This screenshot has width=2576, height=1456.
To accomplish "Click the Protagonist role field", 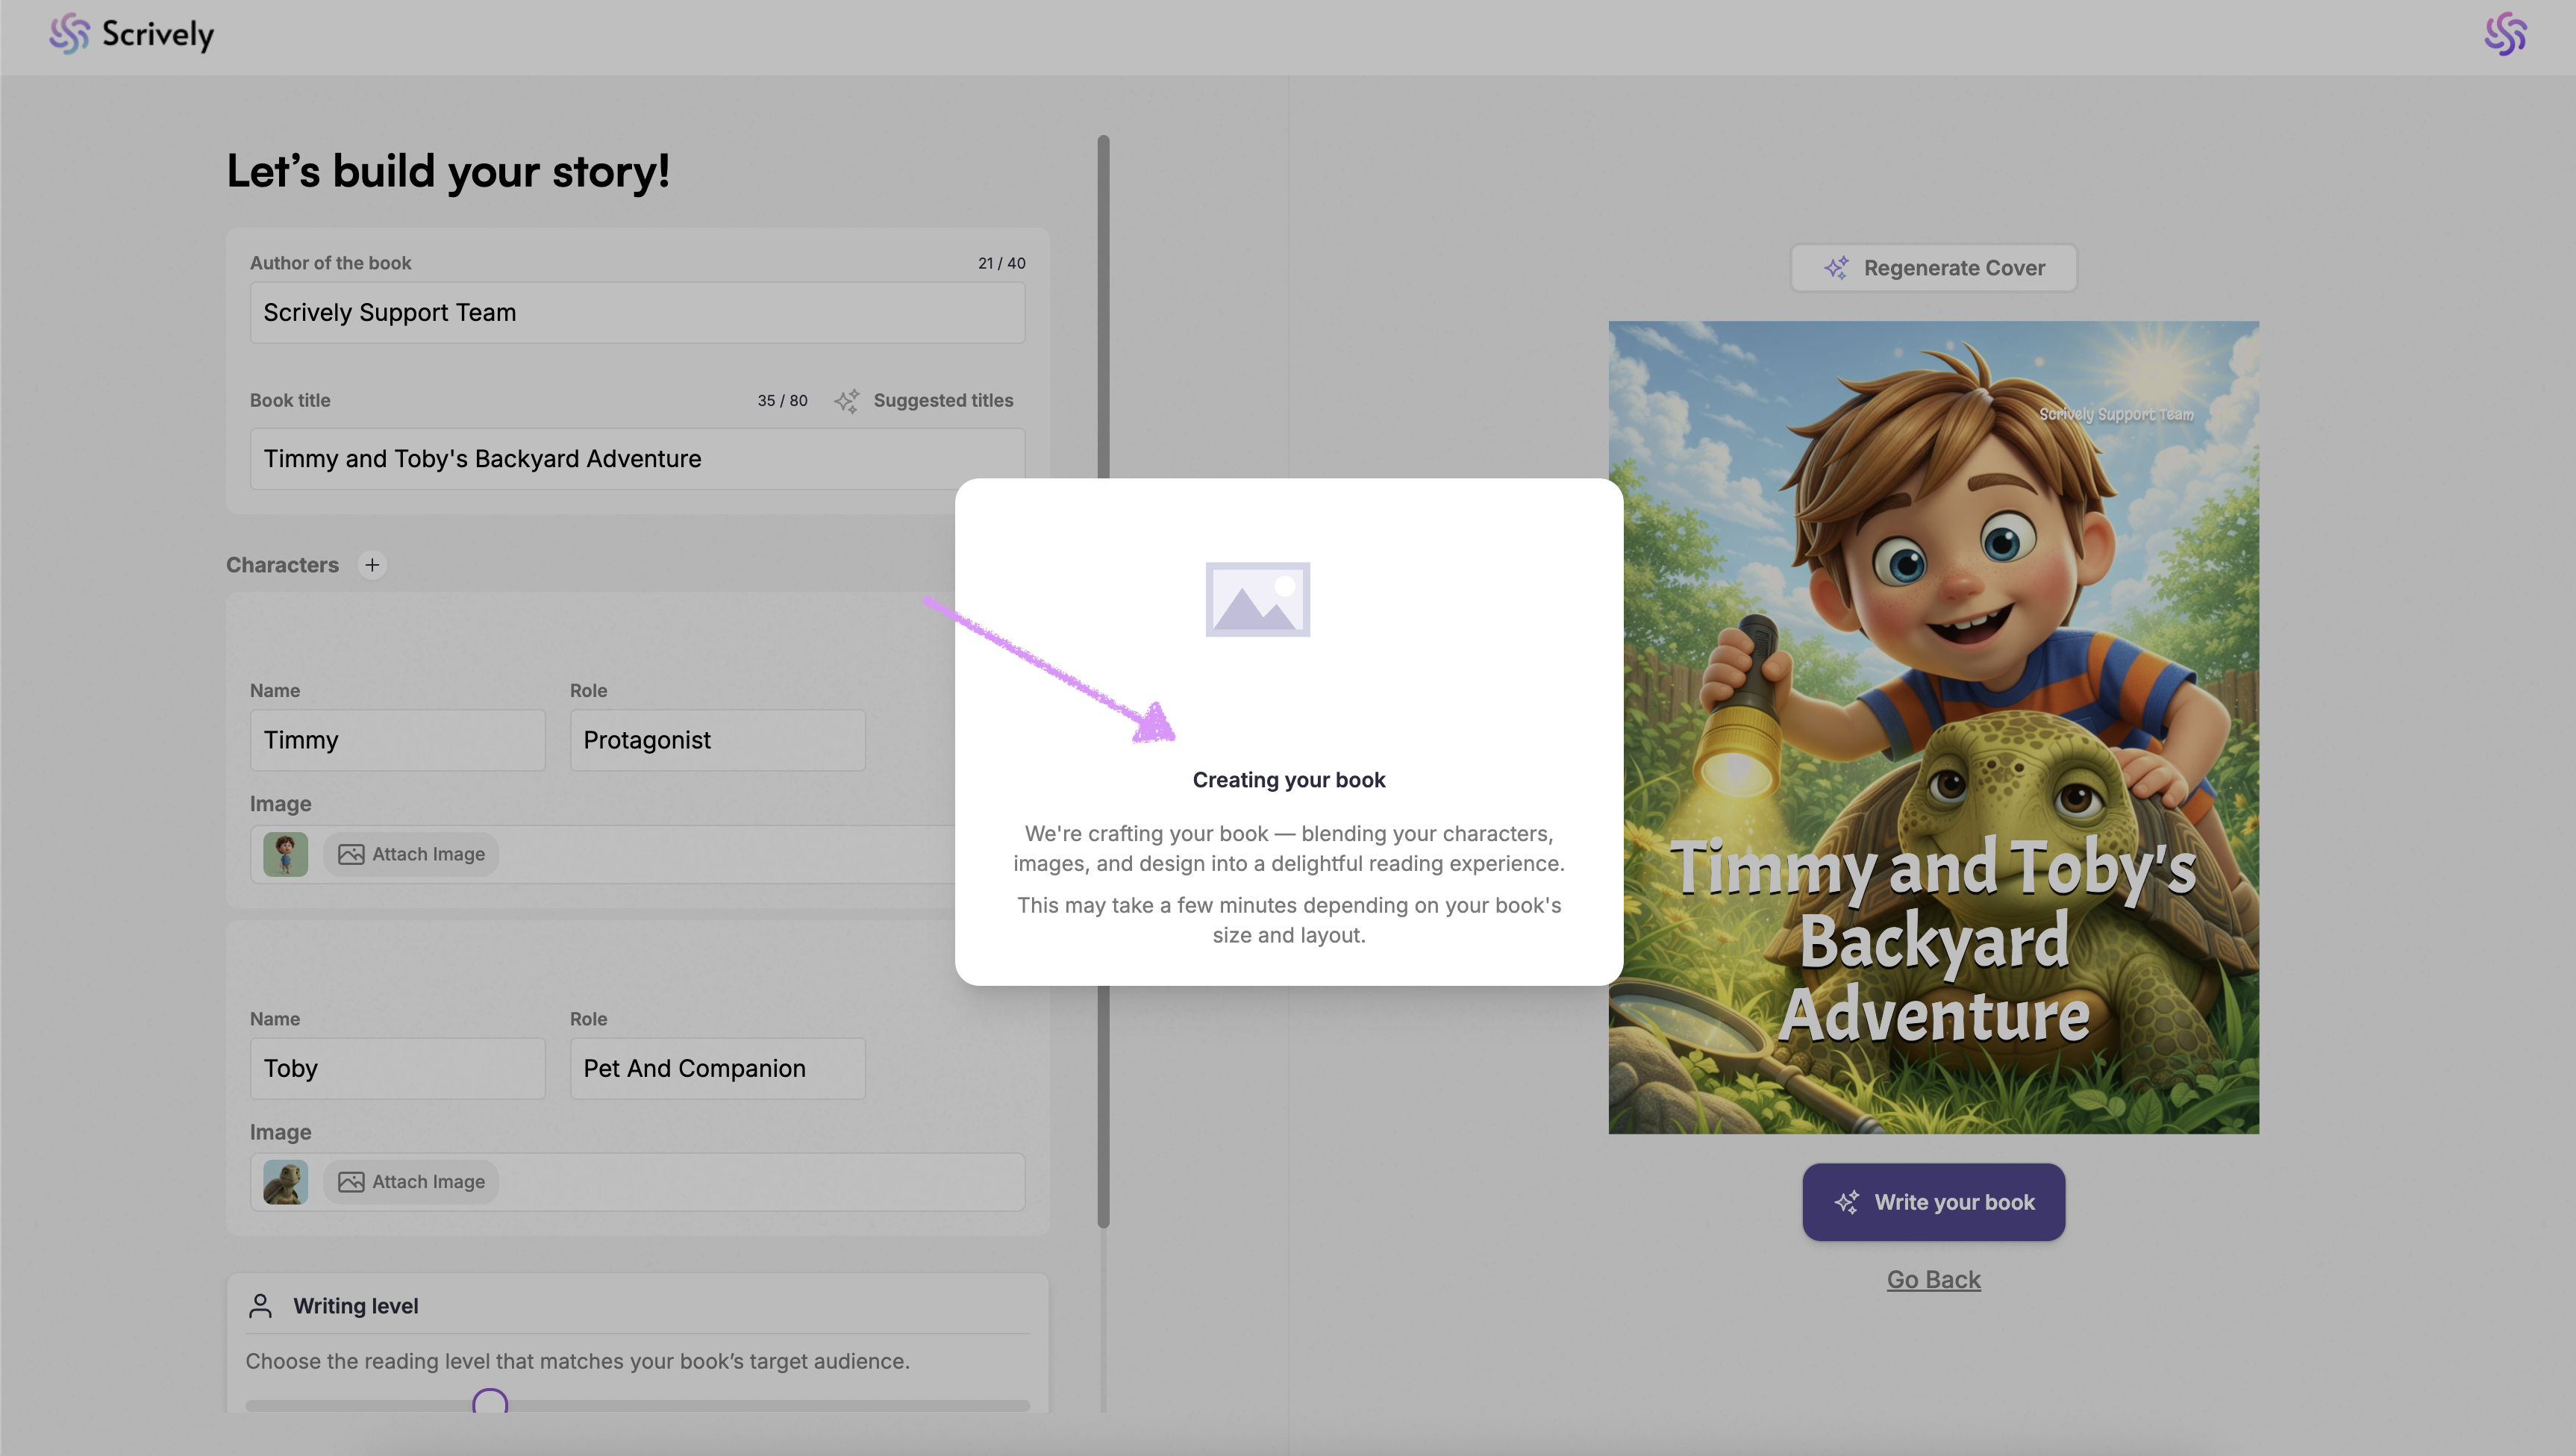I will pos(717,740).
